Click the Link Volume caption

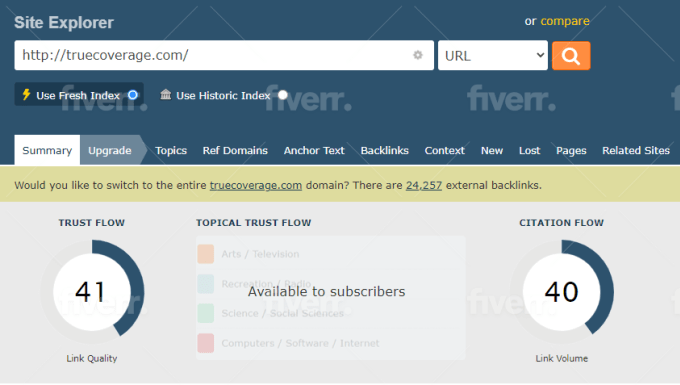(562, 359)
